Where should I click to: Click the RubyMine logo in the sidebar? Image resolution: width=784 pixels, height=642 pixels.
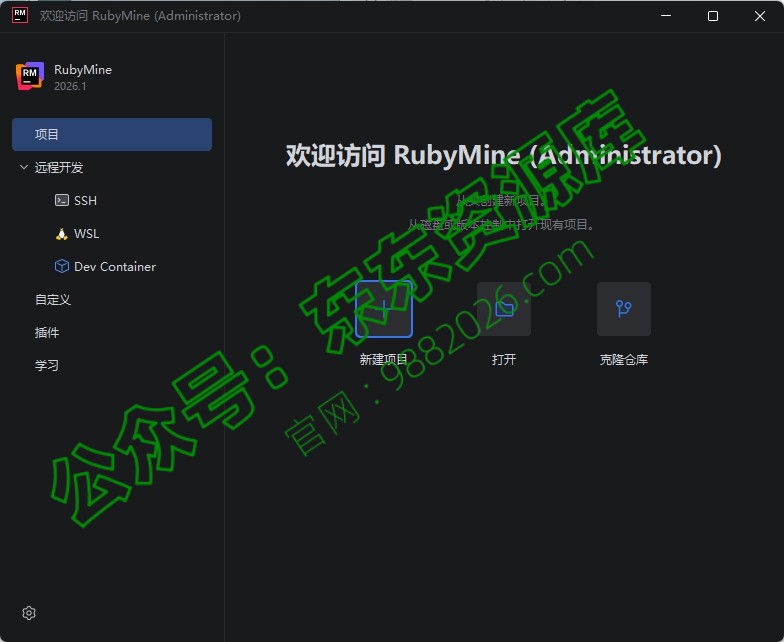click(x=30, y=76)
